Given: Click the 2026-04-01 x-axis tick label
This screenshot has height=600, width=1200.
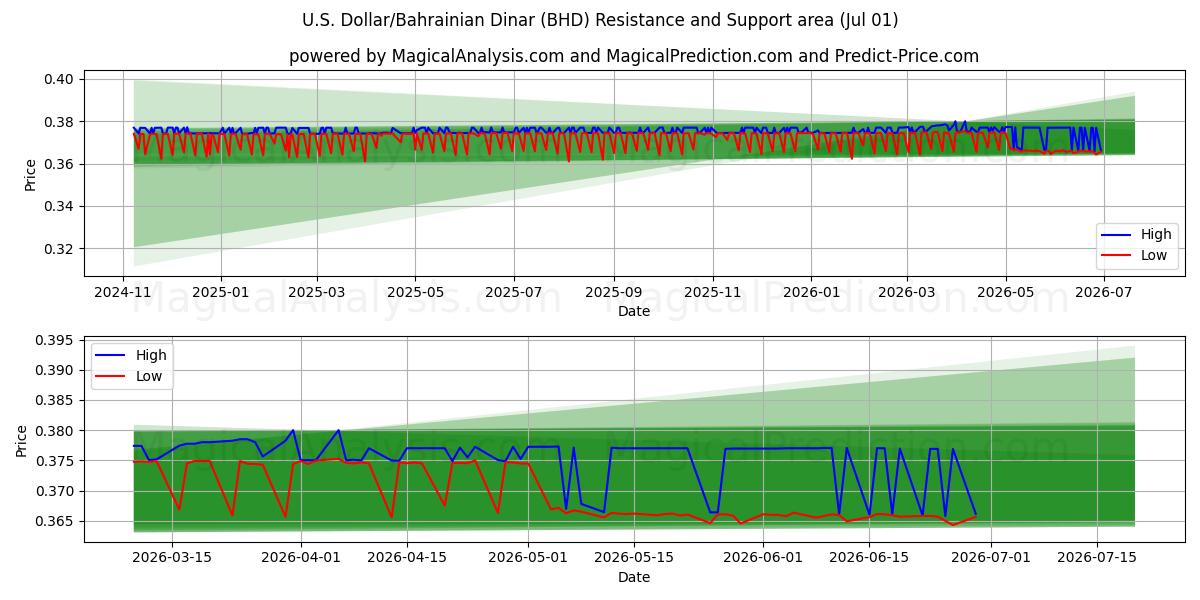Looking at the screenshot, I should (x=301, y=559).
